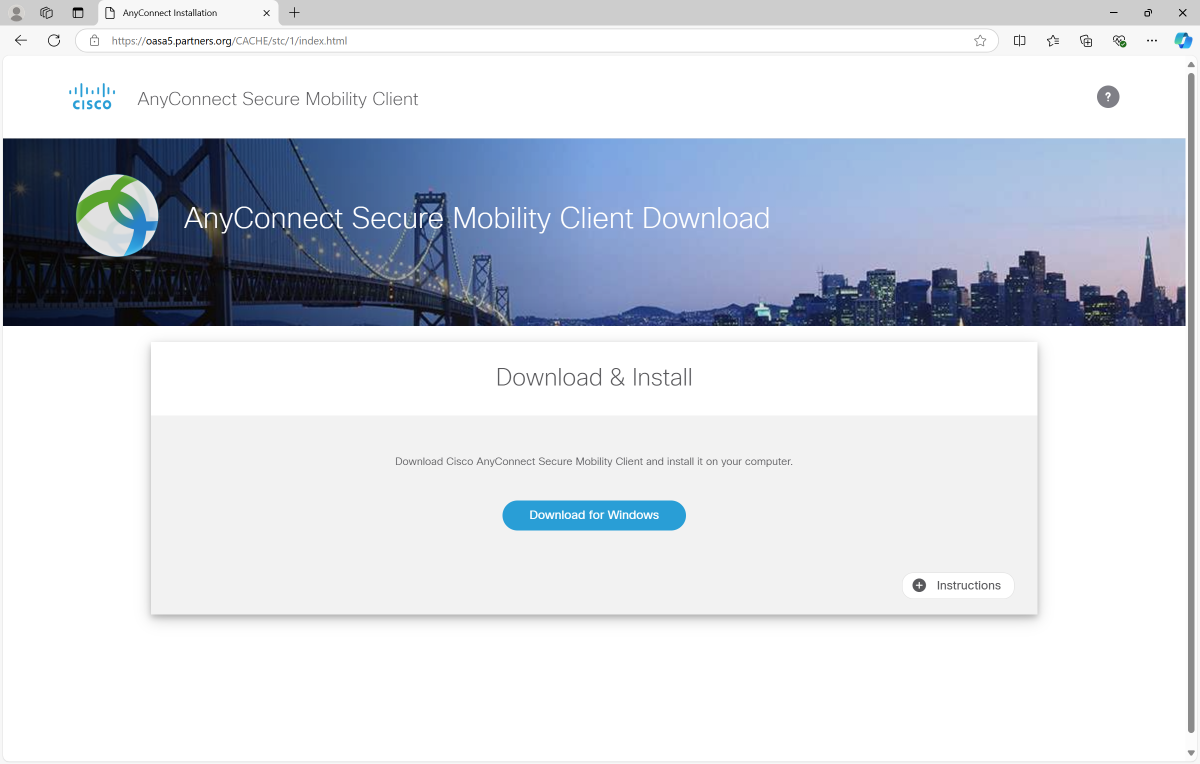Open Settings and more ellipsis menu

[x=1152, y=41]
